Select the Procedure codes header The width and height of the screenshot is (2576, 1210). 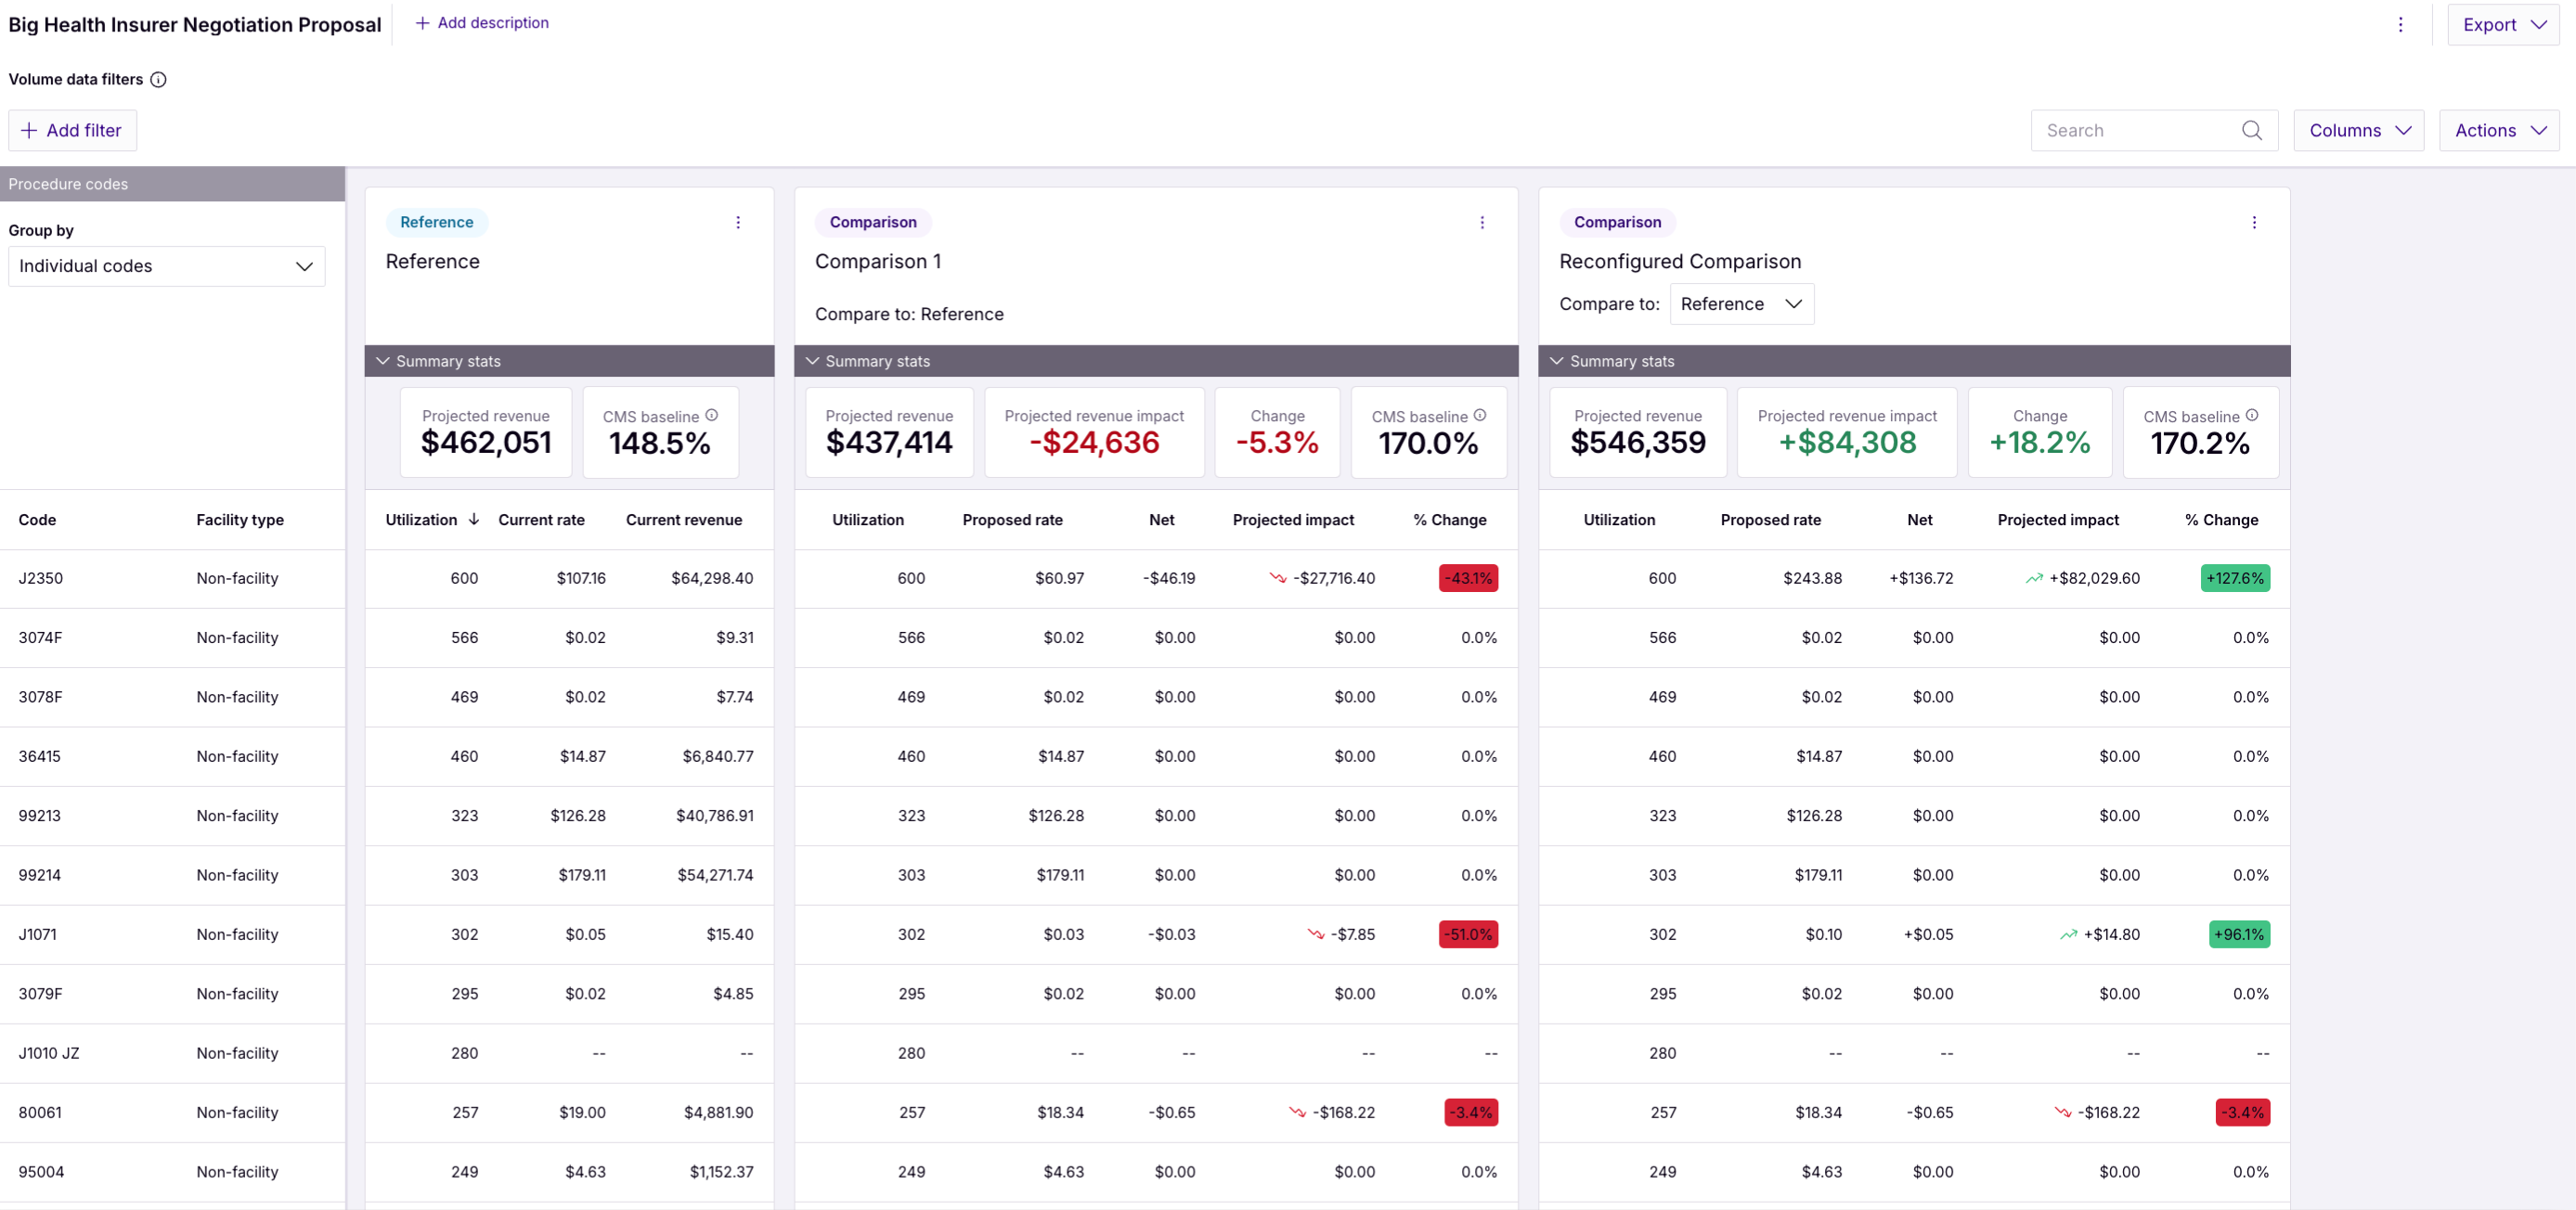pyautogui.click(x=172, y=184)
